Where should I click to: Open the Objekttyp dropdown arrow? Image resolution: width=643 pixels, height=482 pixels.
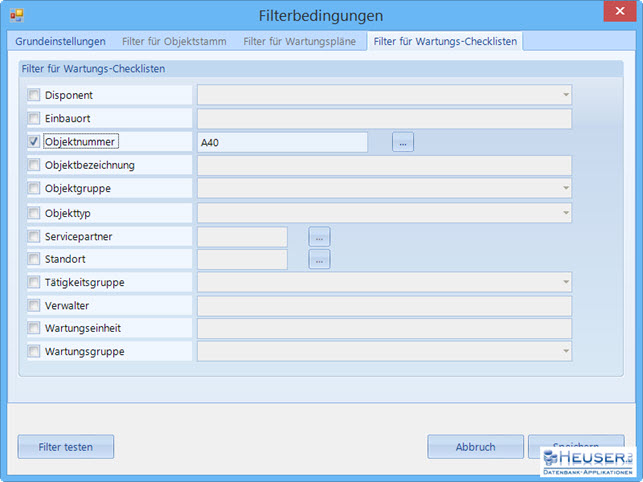coord(565,213)
